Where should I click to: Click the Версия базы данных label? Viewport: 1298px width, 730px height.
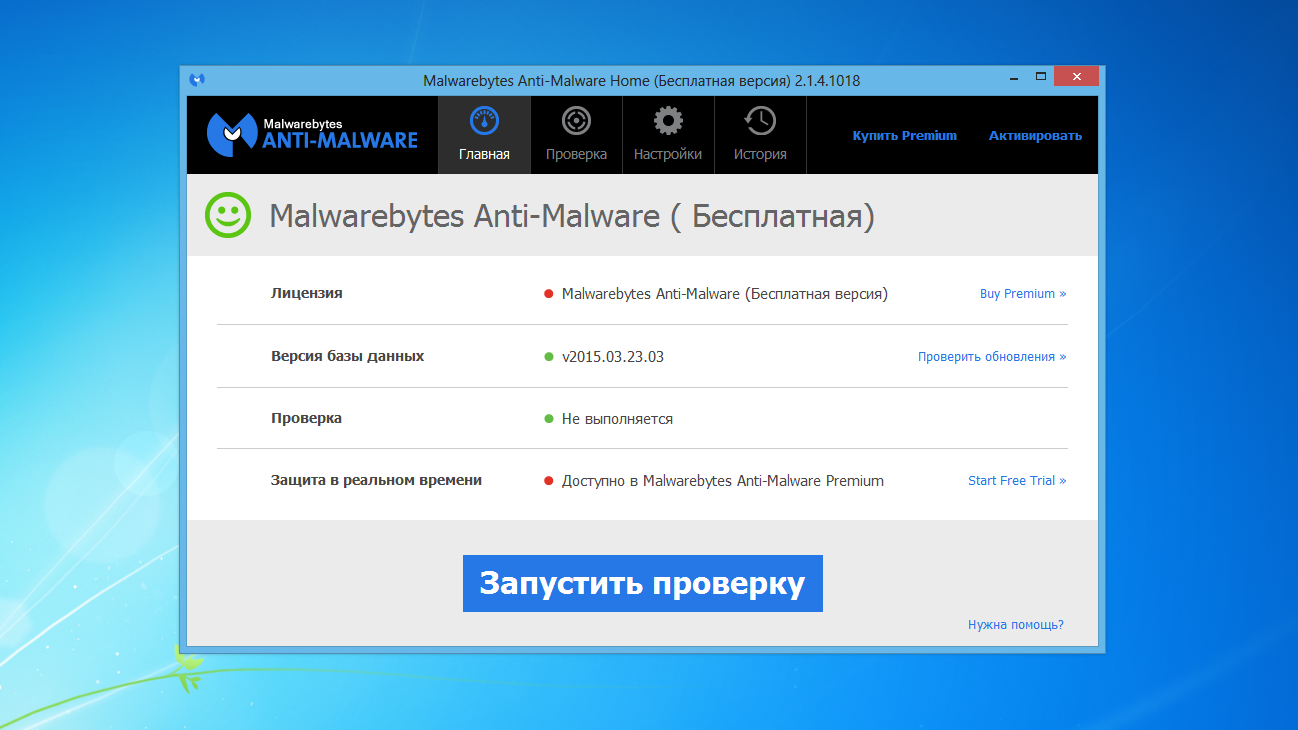point(348,356)
